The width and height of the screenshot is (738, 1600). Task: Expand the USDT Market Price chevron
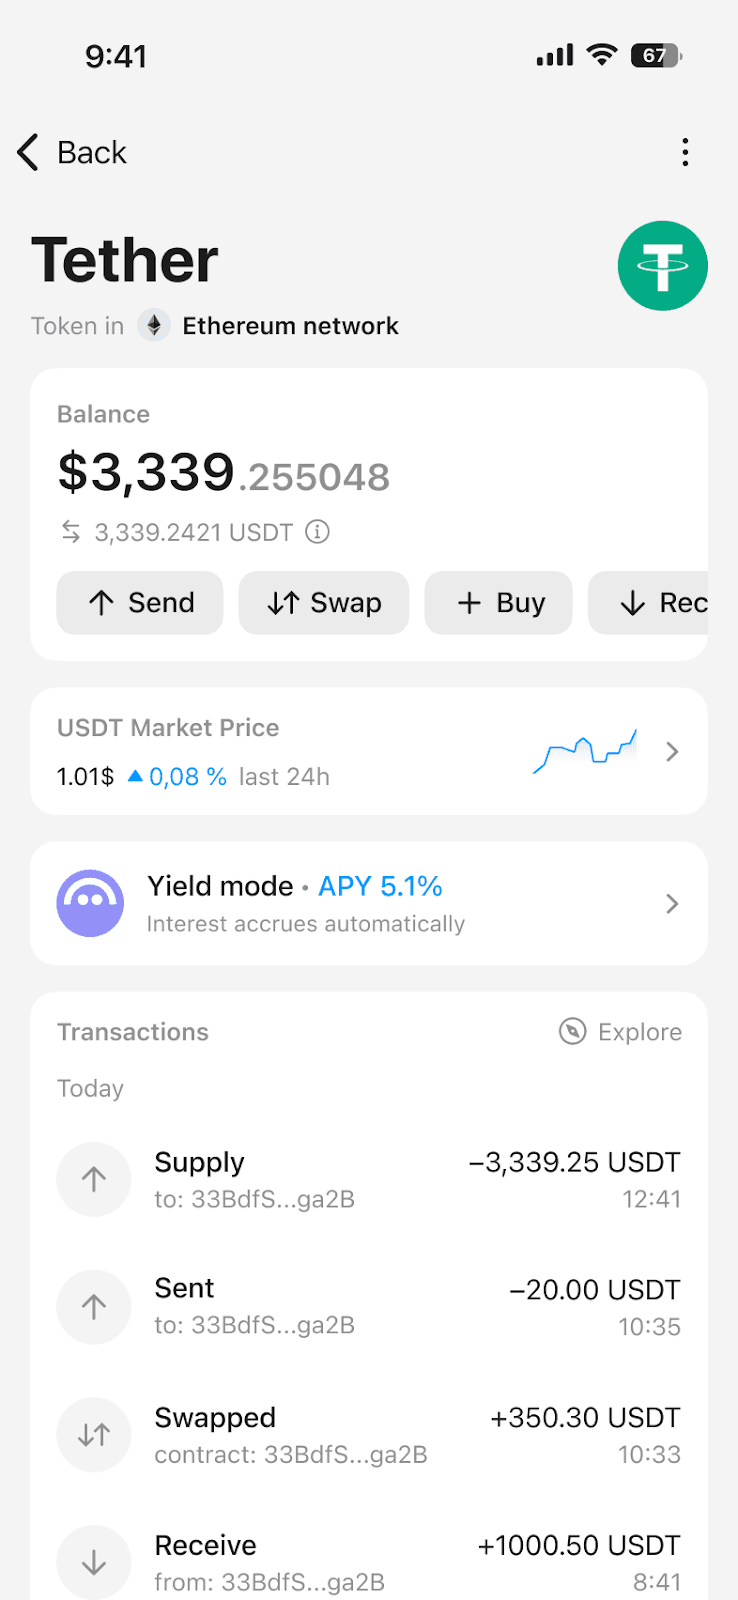[x=672, y=752]
